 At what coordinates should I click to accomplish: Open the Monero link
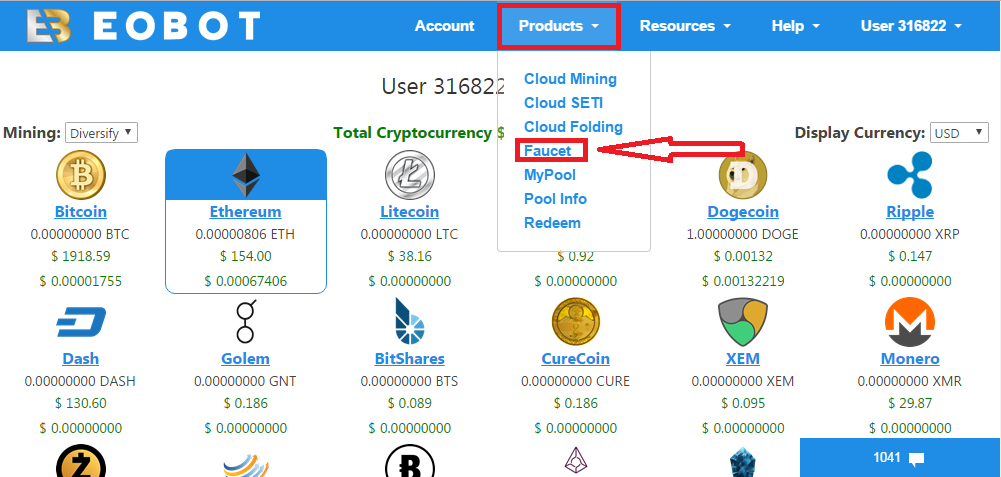point(910,358)
